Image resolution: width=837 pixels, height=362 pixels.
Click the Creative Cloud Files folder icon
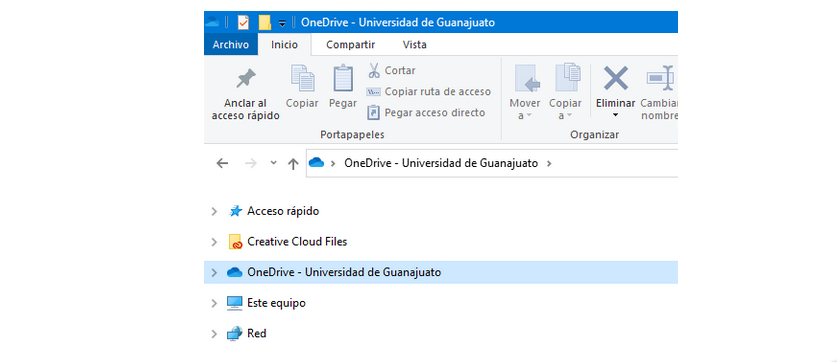(x=235, y=242)
